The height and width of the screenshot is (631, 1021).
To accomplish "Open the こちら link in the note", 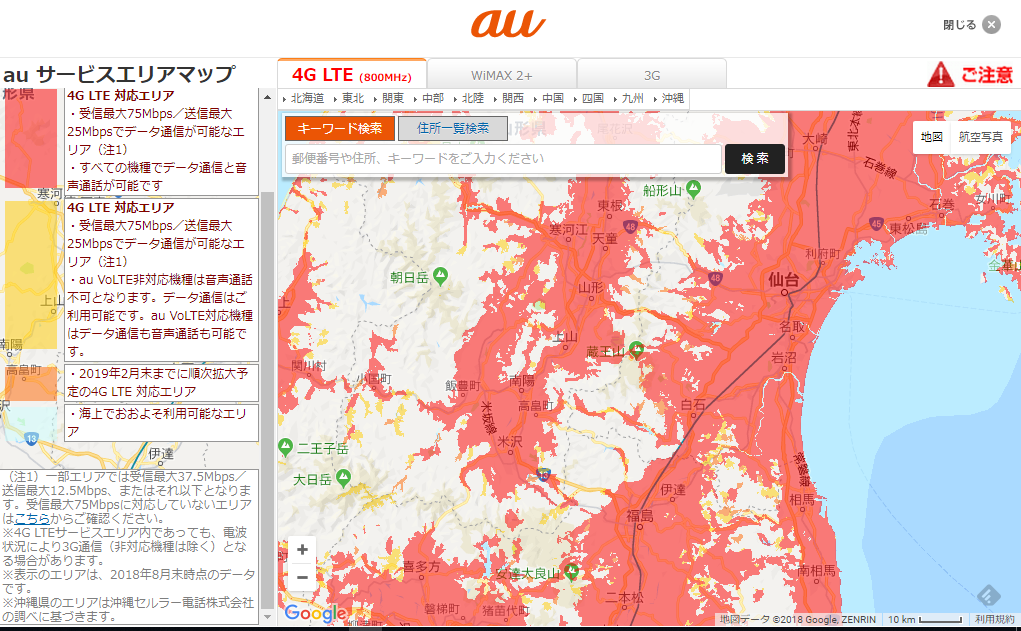I will pos(32,518).
